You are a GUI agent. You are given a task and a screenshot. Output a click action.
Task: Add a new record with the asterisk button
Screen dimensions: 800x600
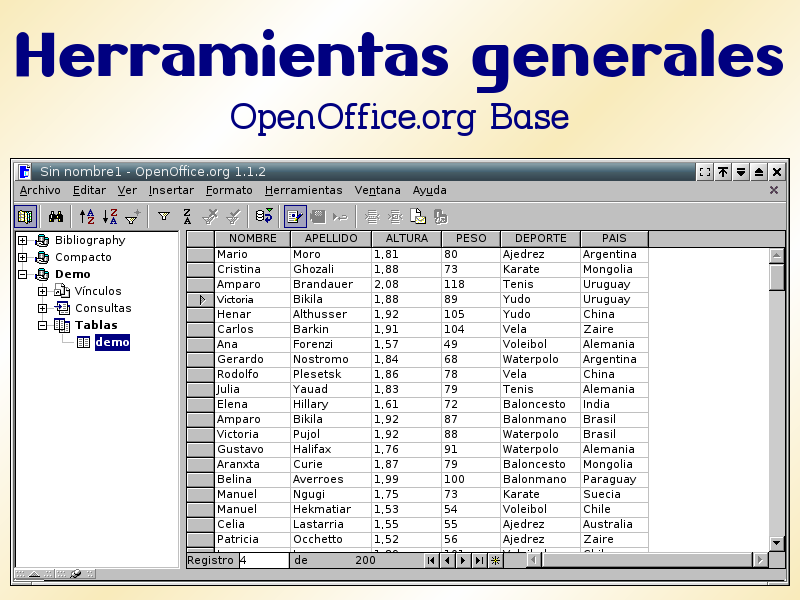(x=494, y=561)
